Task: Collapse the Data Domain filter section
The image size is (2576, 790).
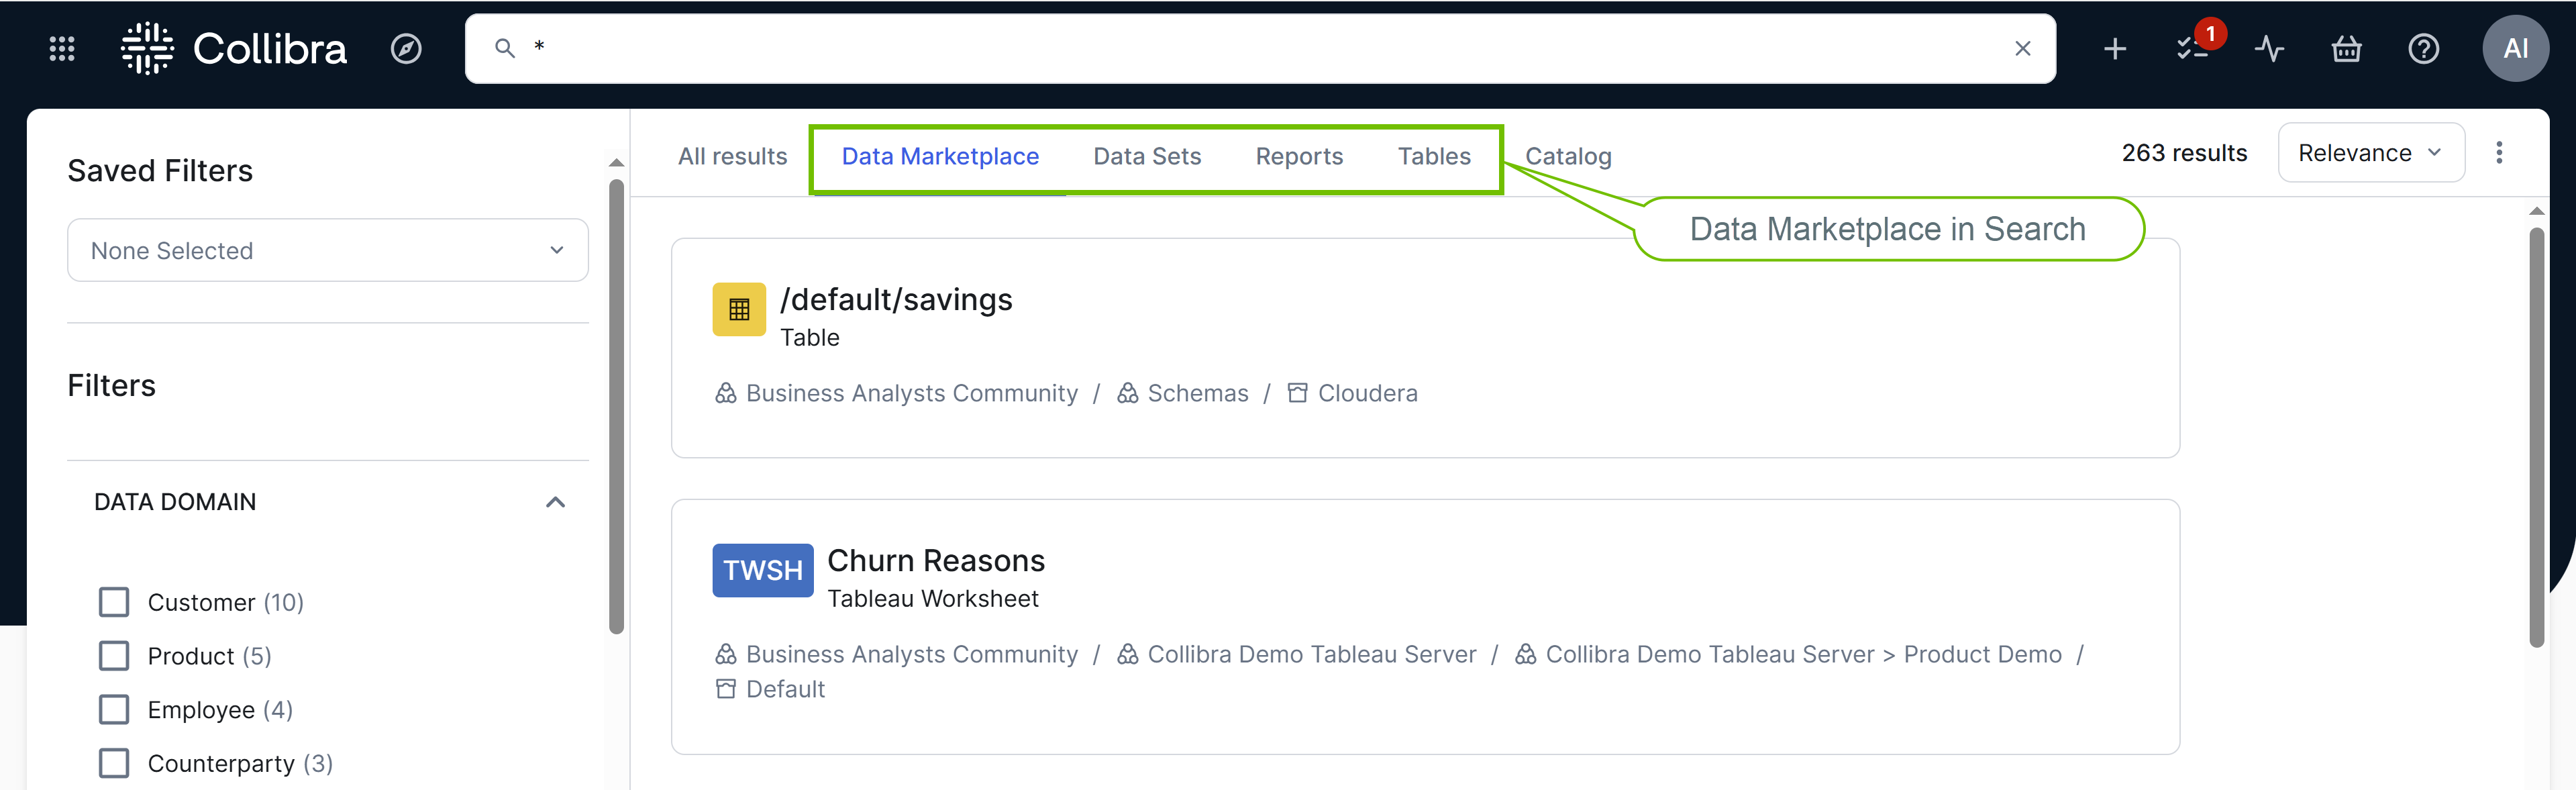Action: point(556,502)
